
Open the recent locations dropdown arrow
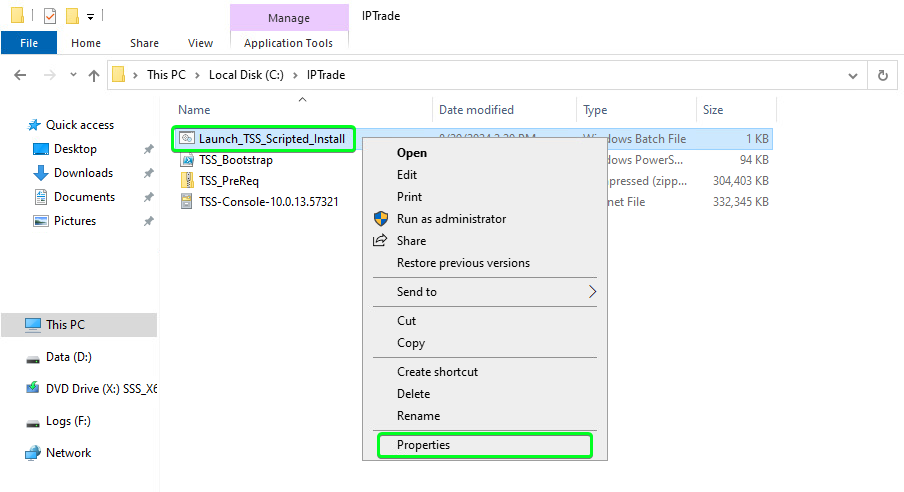[73, 75]
